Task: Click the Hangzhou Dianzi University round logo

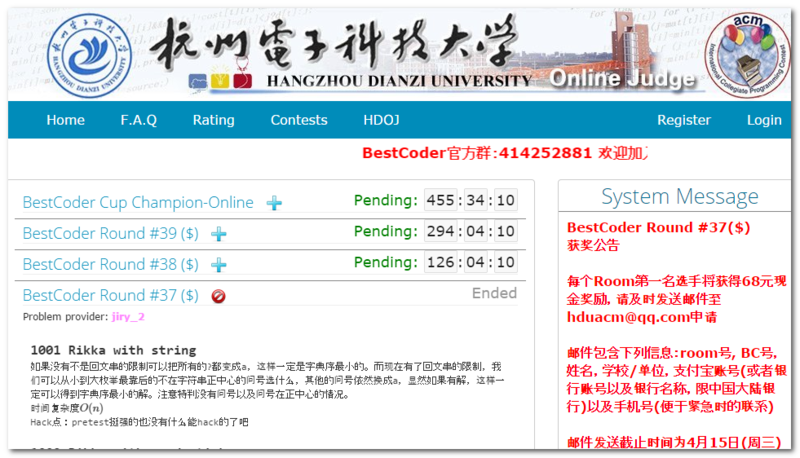Action: point(89,55)
